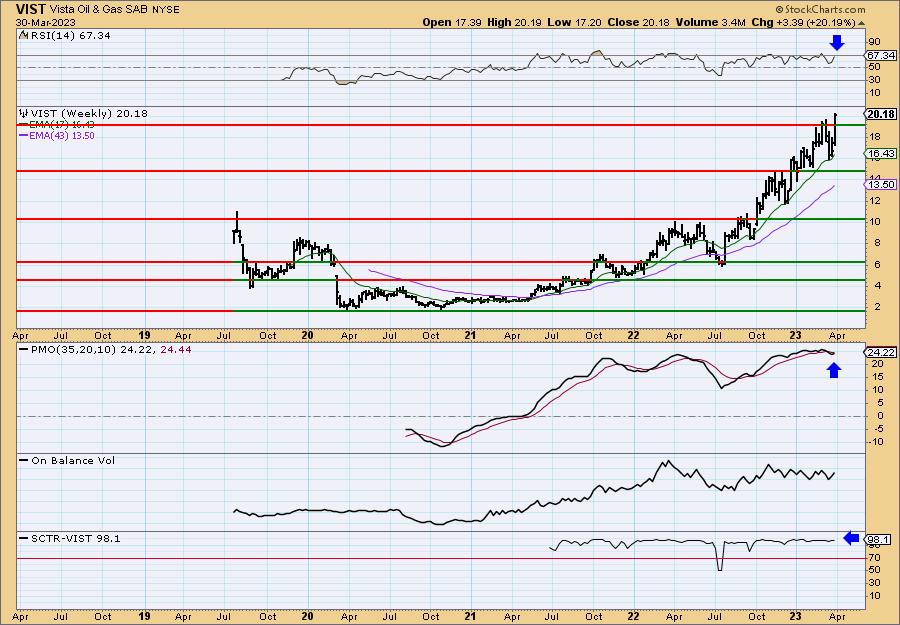Click the VIST ticker symbol in the header

[30, 9]
